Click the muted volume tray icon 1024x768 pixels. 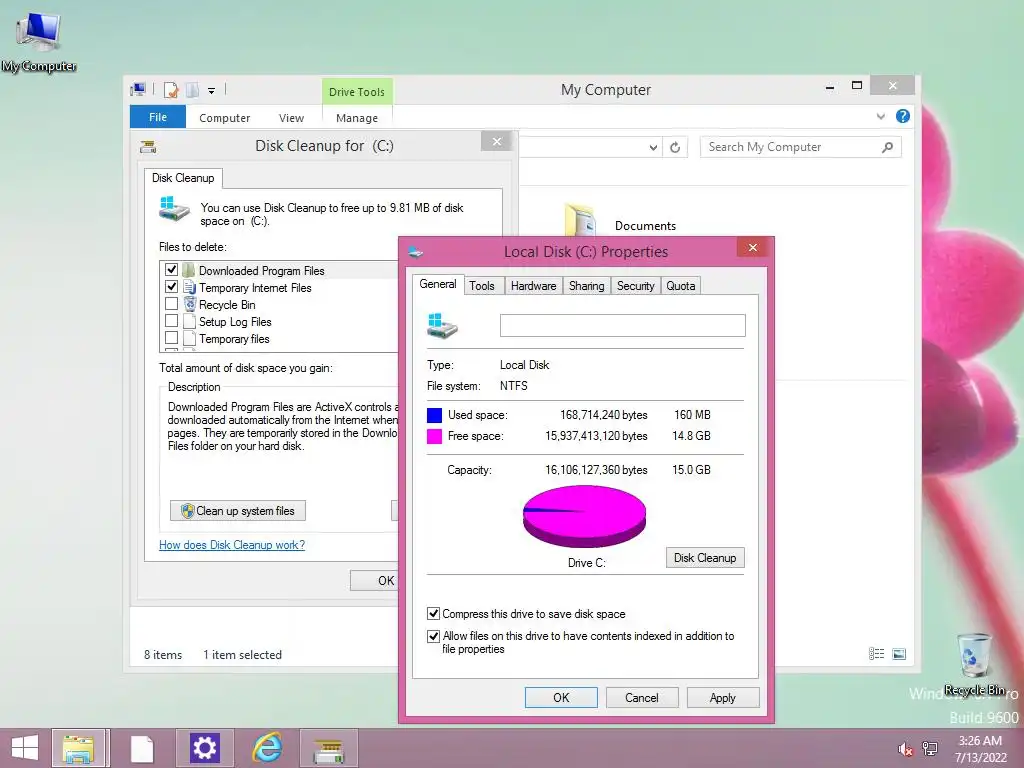click(905, 749)
